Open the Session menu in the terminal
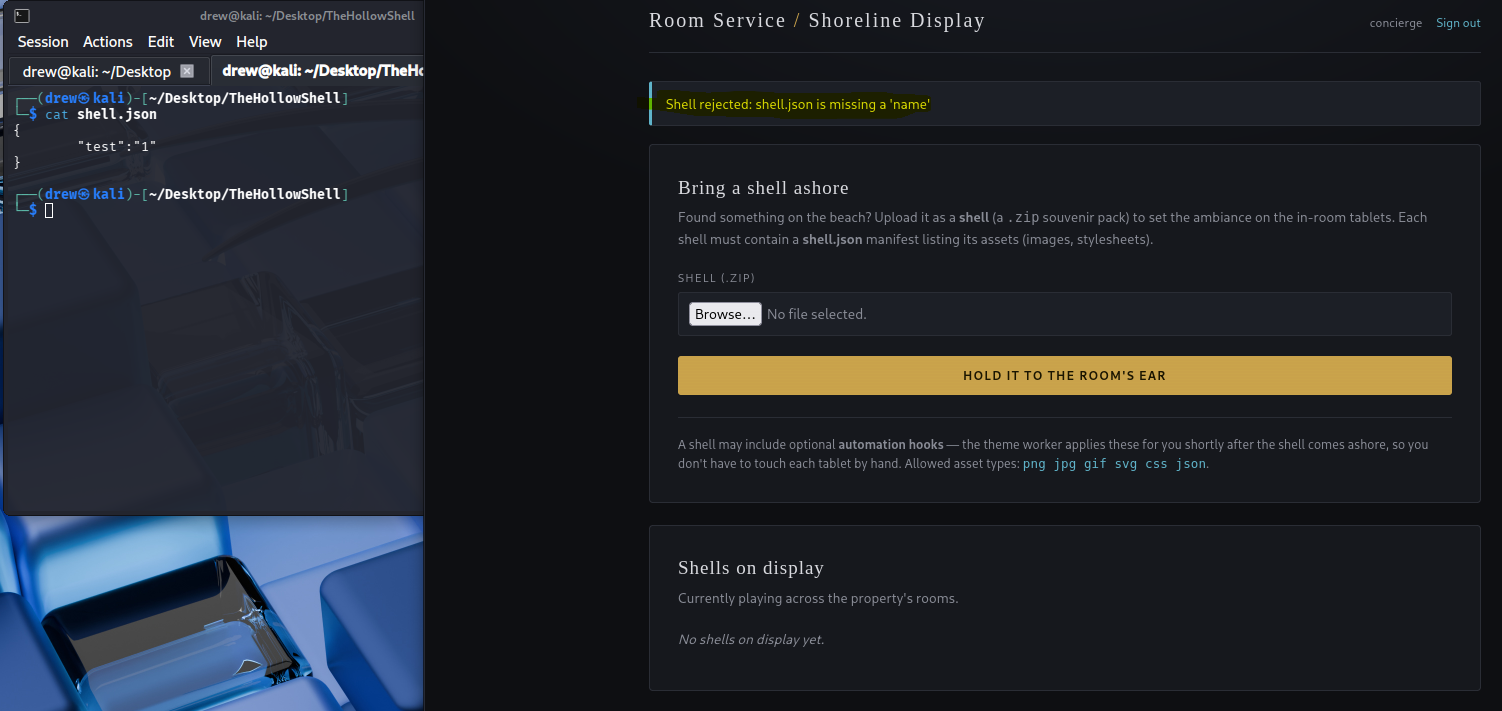 [43, 42]
